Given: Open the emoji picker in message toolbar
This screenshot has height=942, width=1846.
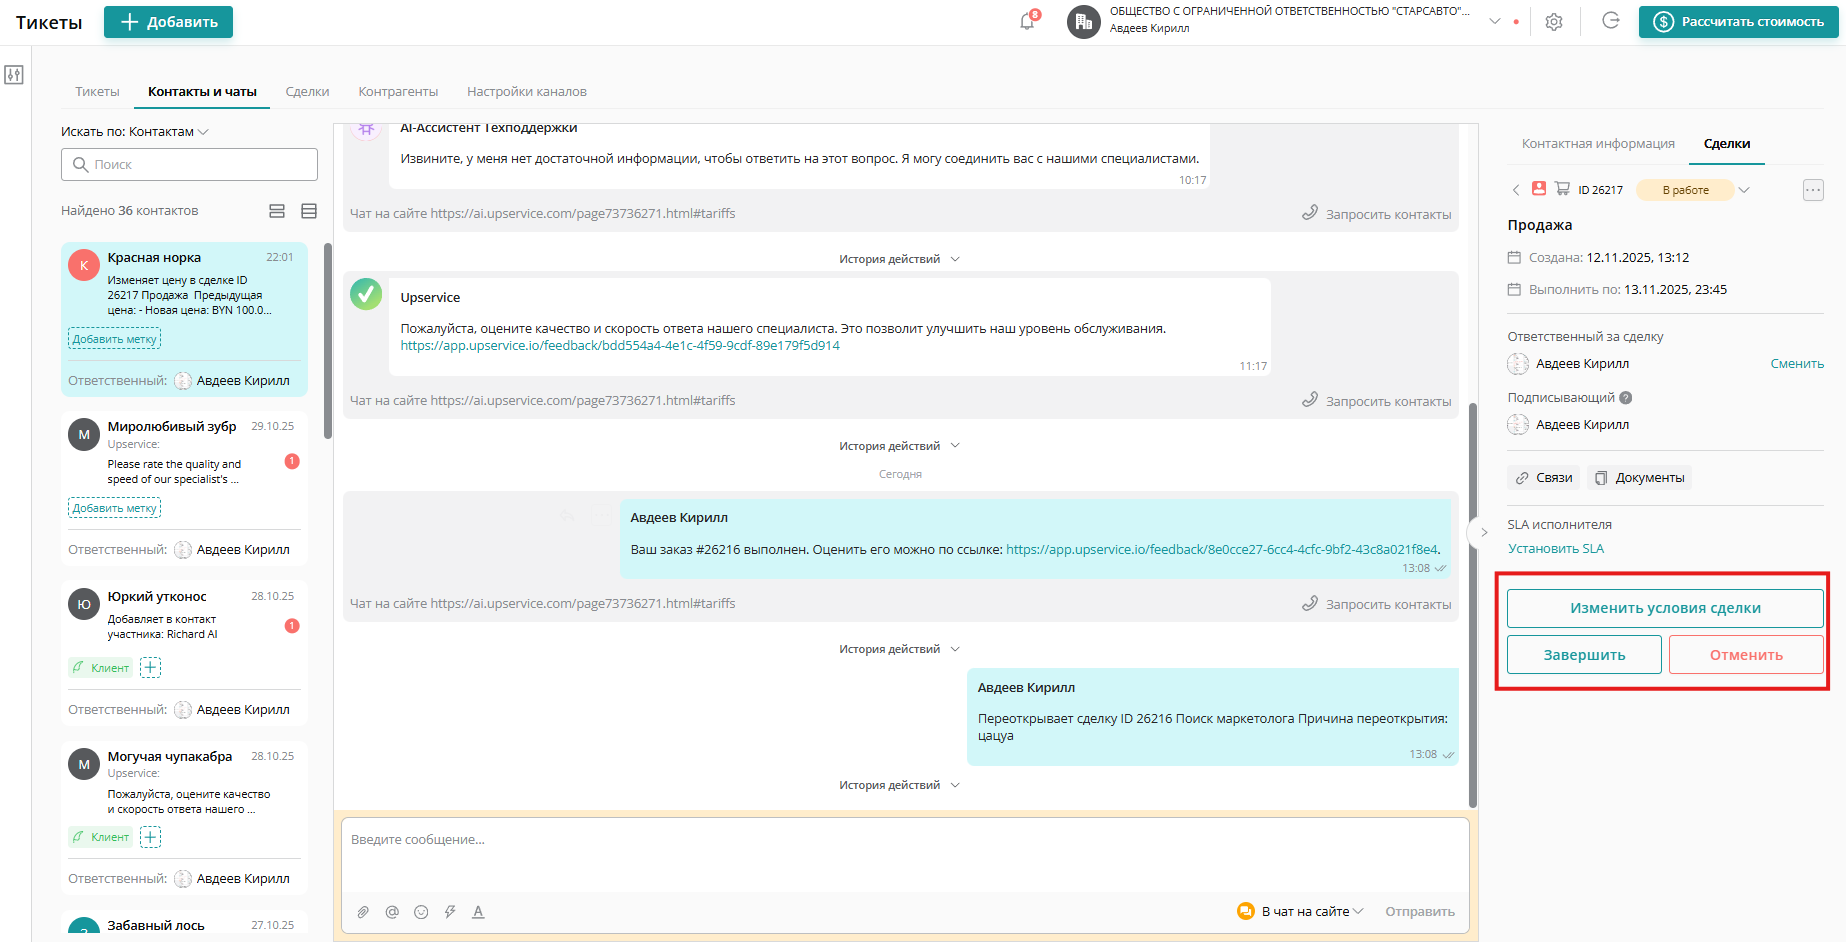Looking at the screenshot, I should point(420,911).
